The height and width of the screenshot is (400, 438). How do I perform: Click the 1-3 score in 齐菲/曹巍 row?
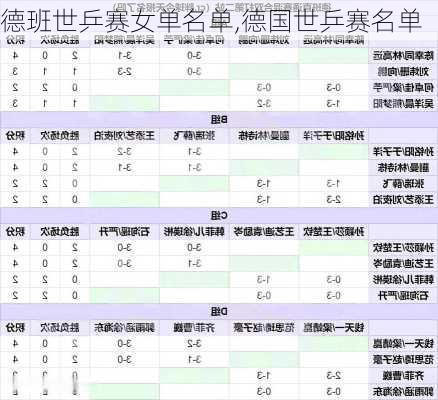pyautogui.click(x=264, y=376)
